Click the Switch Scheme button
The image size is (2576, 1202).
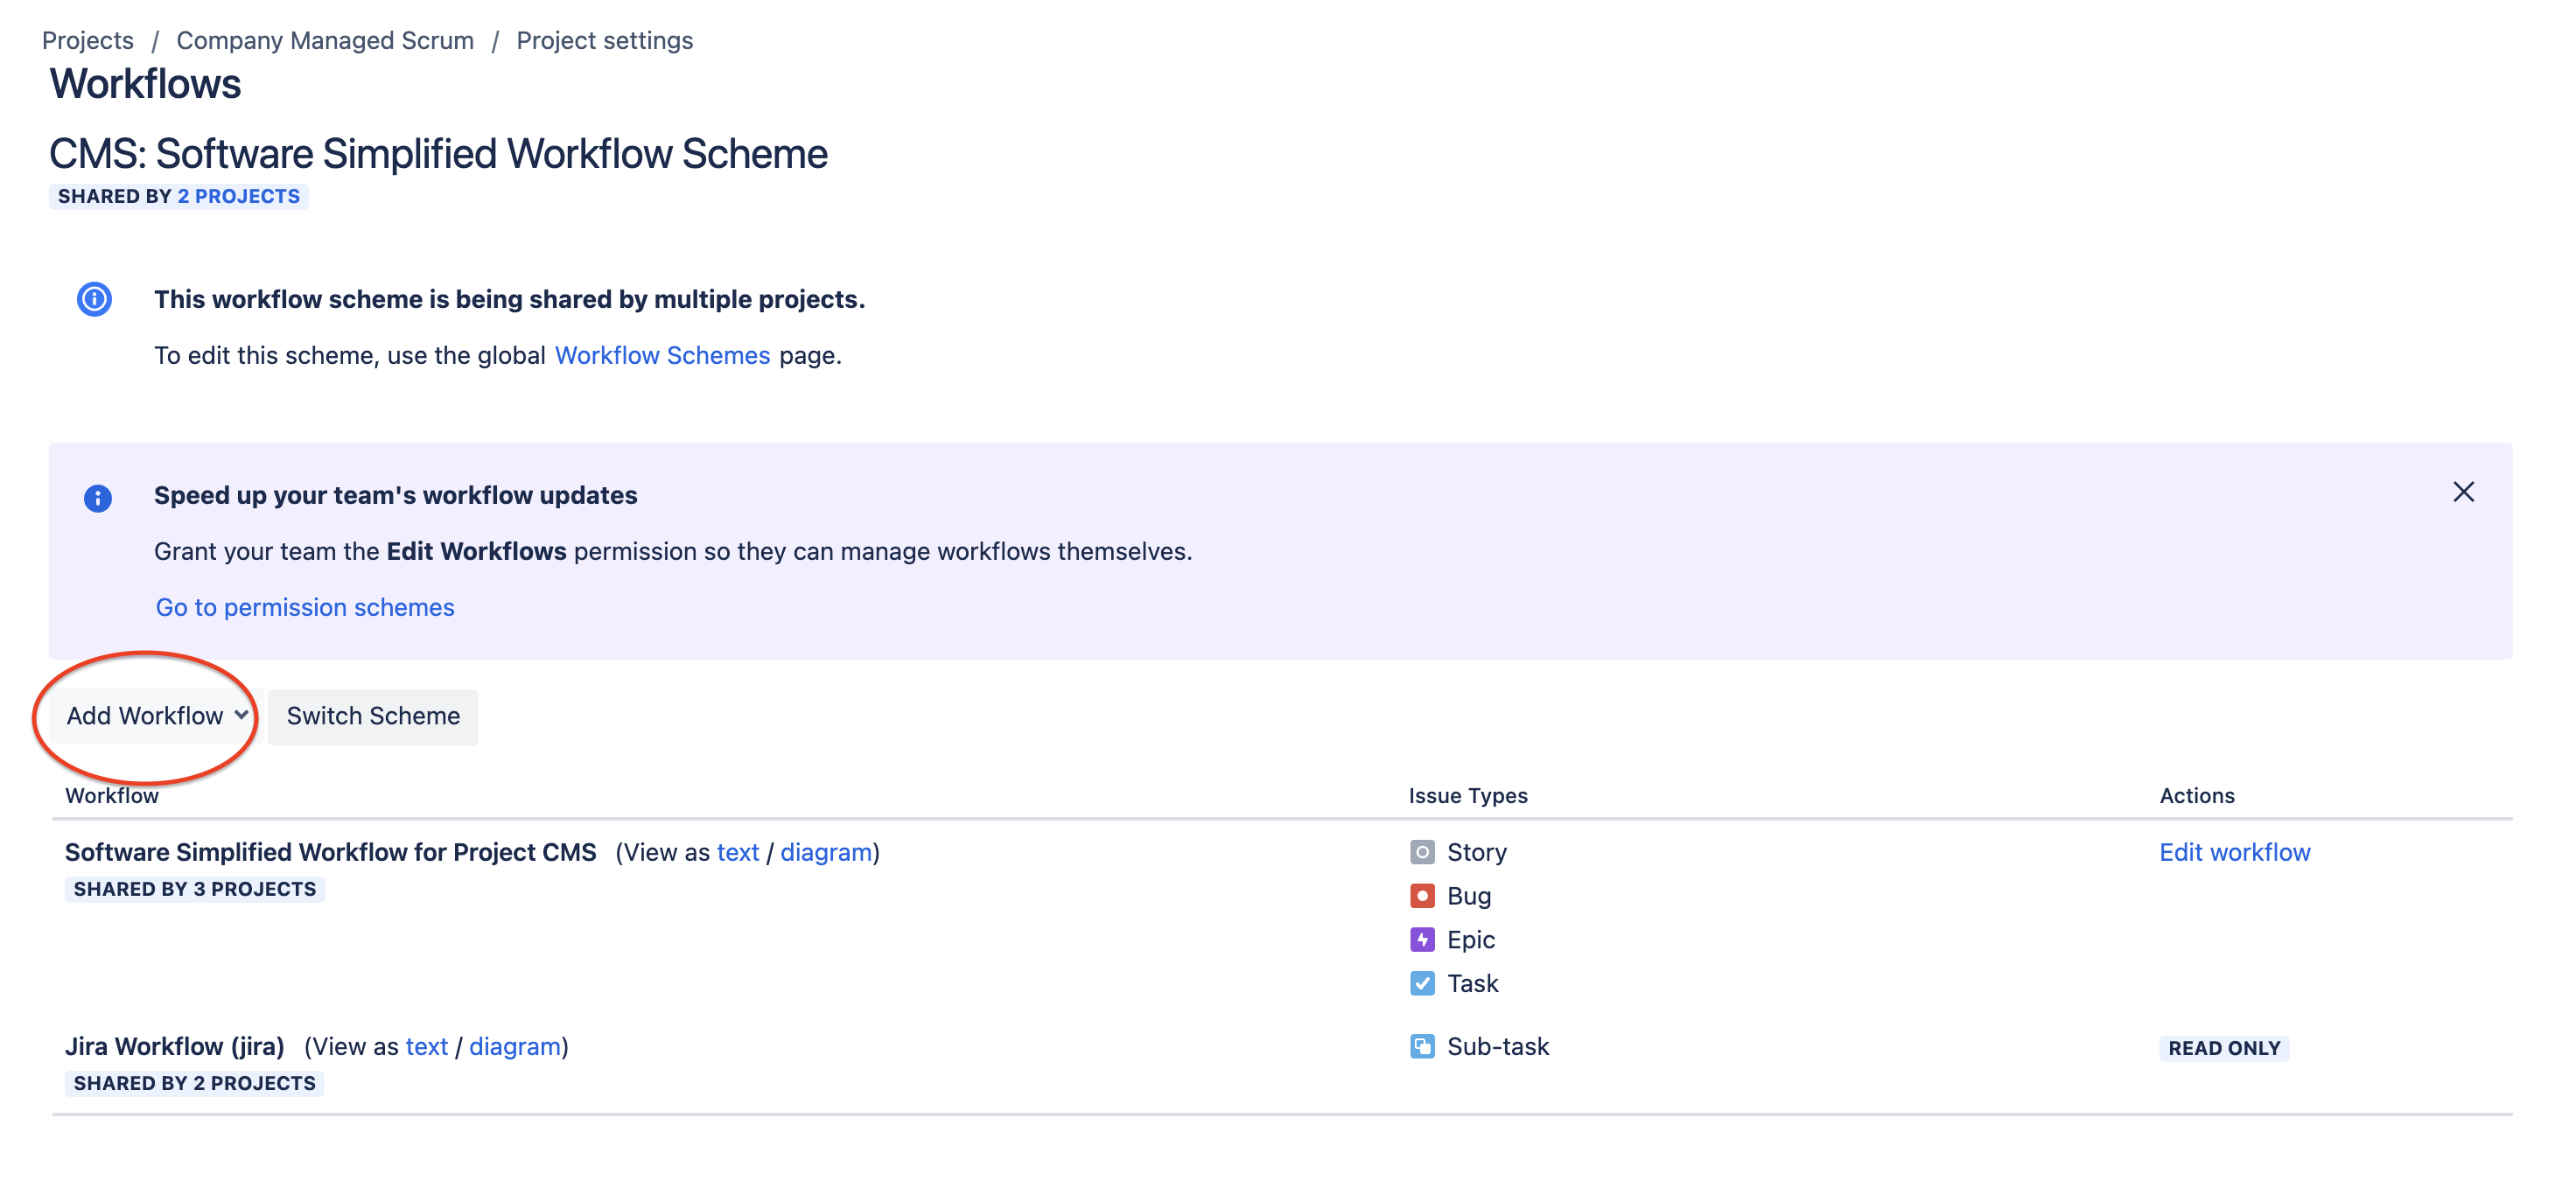[373, 716]
